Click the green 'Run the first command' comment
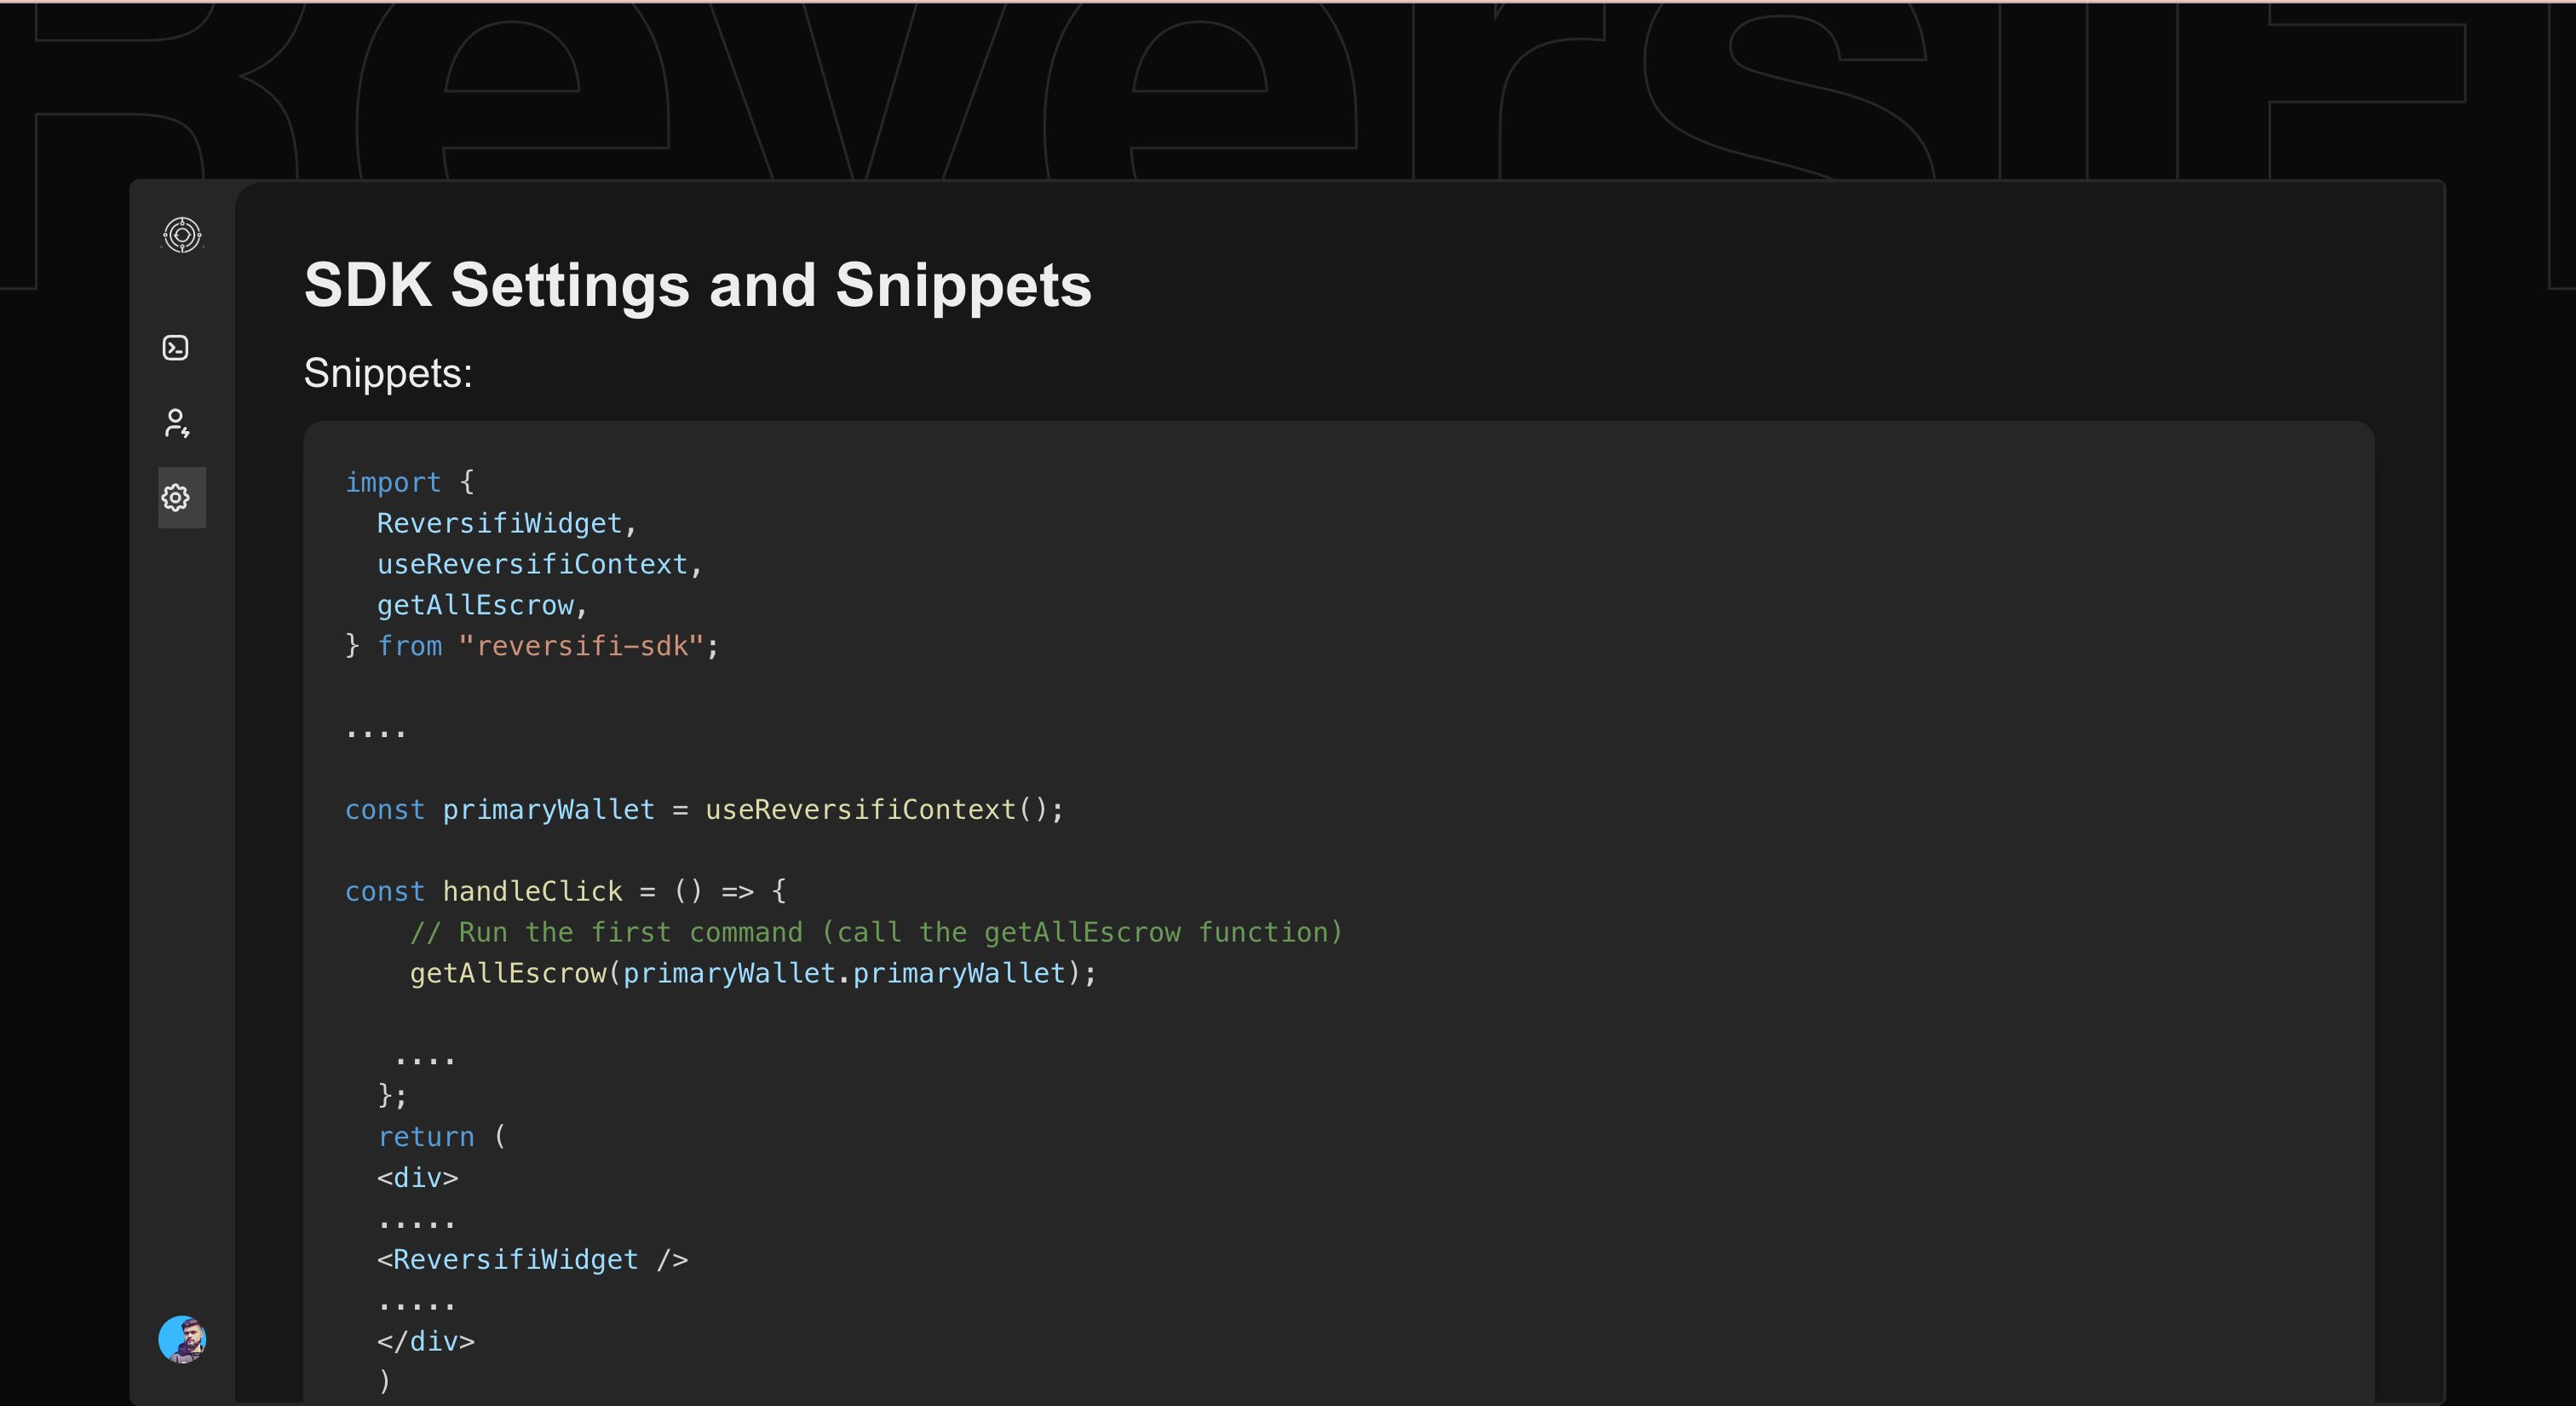The width and height of the screenshot is (2576, 1406). (876, 932)
